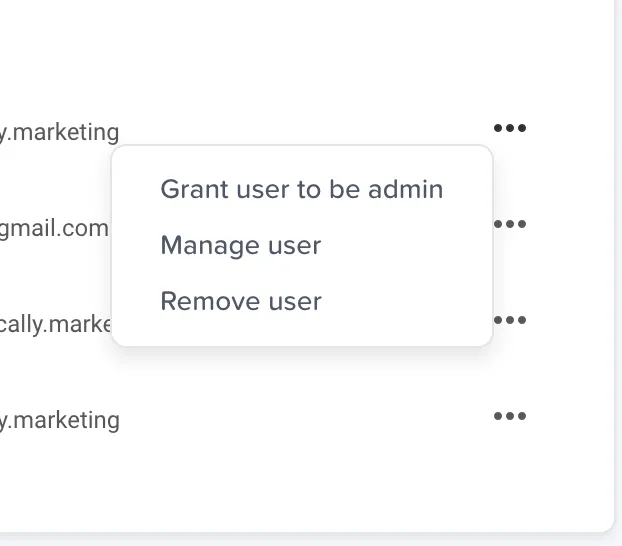Click empty padding above Grant user entry in menu

(x=300, y=157)
